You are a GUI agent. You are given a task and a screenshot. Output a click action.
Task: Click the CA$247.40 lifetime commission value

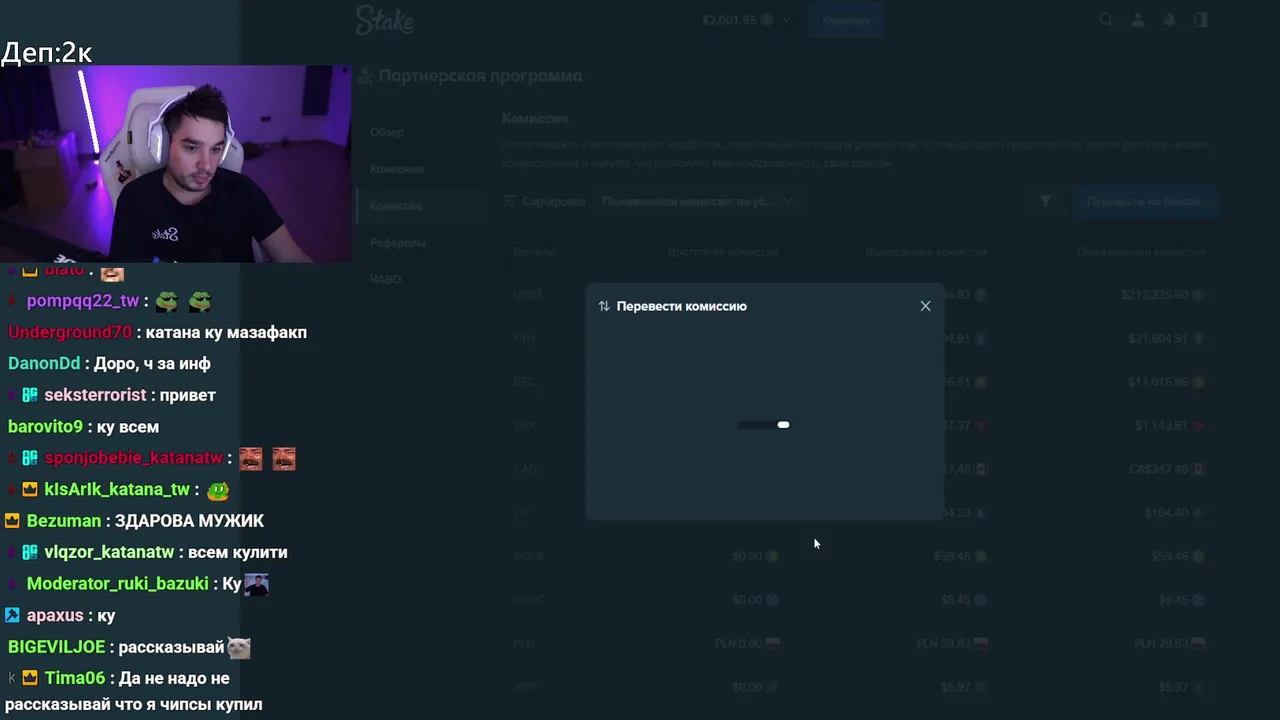tap(1159, 469)
